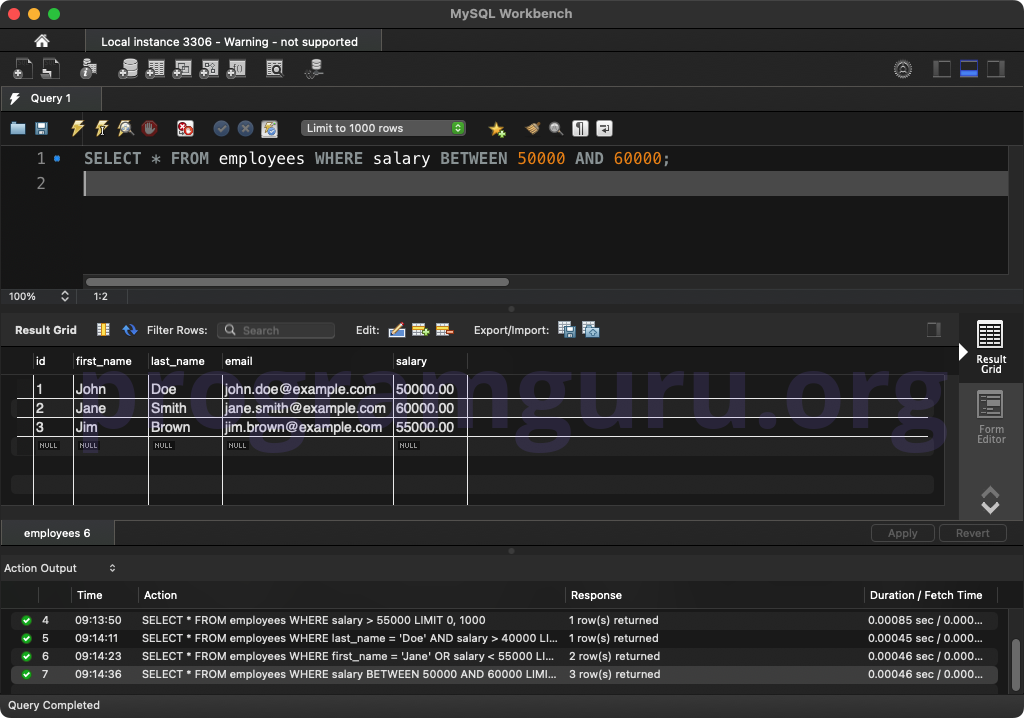Screen dimensions: 1024x718
Task: Move the Action Output vertical scrollbar
Action: tap(1016, 664)
